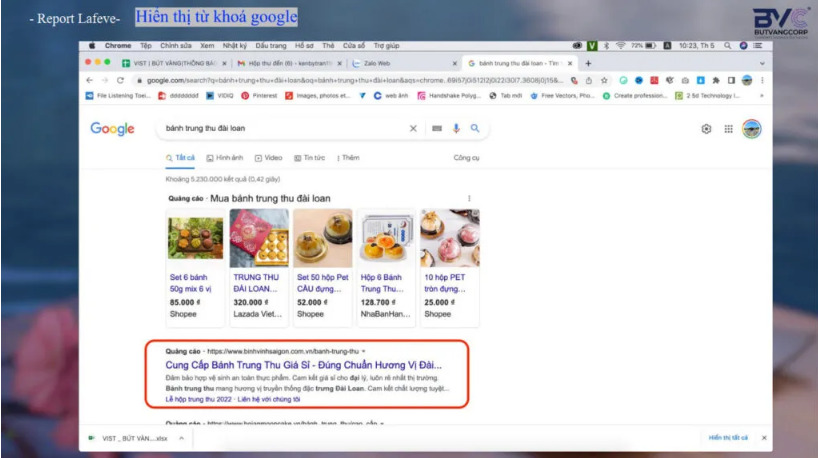The height and width of the screenshot is (458, 818).
Task: Expand download item options chevron
Action: 181,438
